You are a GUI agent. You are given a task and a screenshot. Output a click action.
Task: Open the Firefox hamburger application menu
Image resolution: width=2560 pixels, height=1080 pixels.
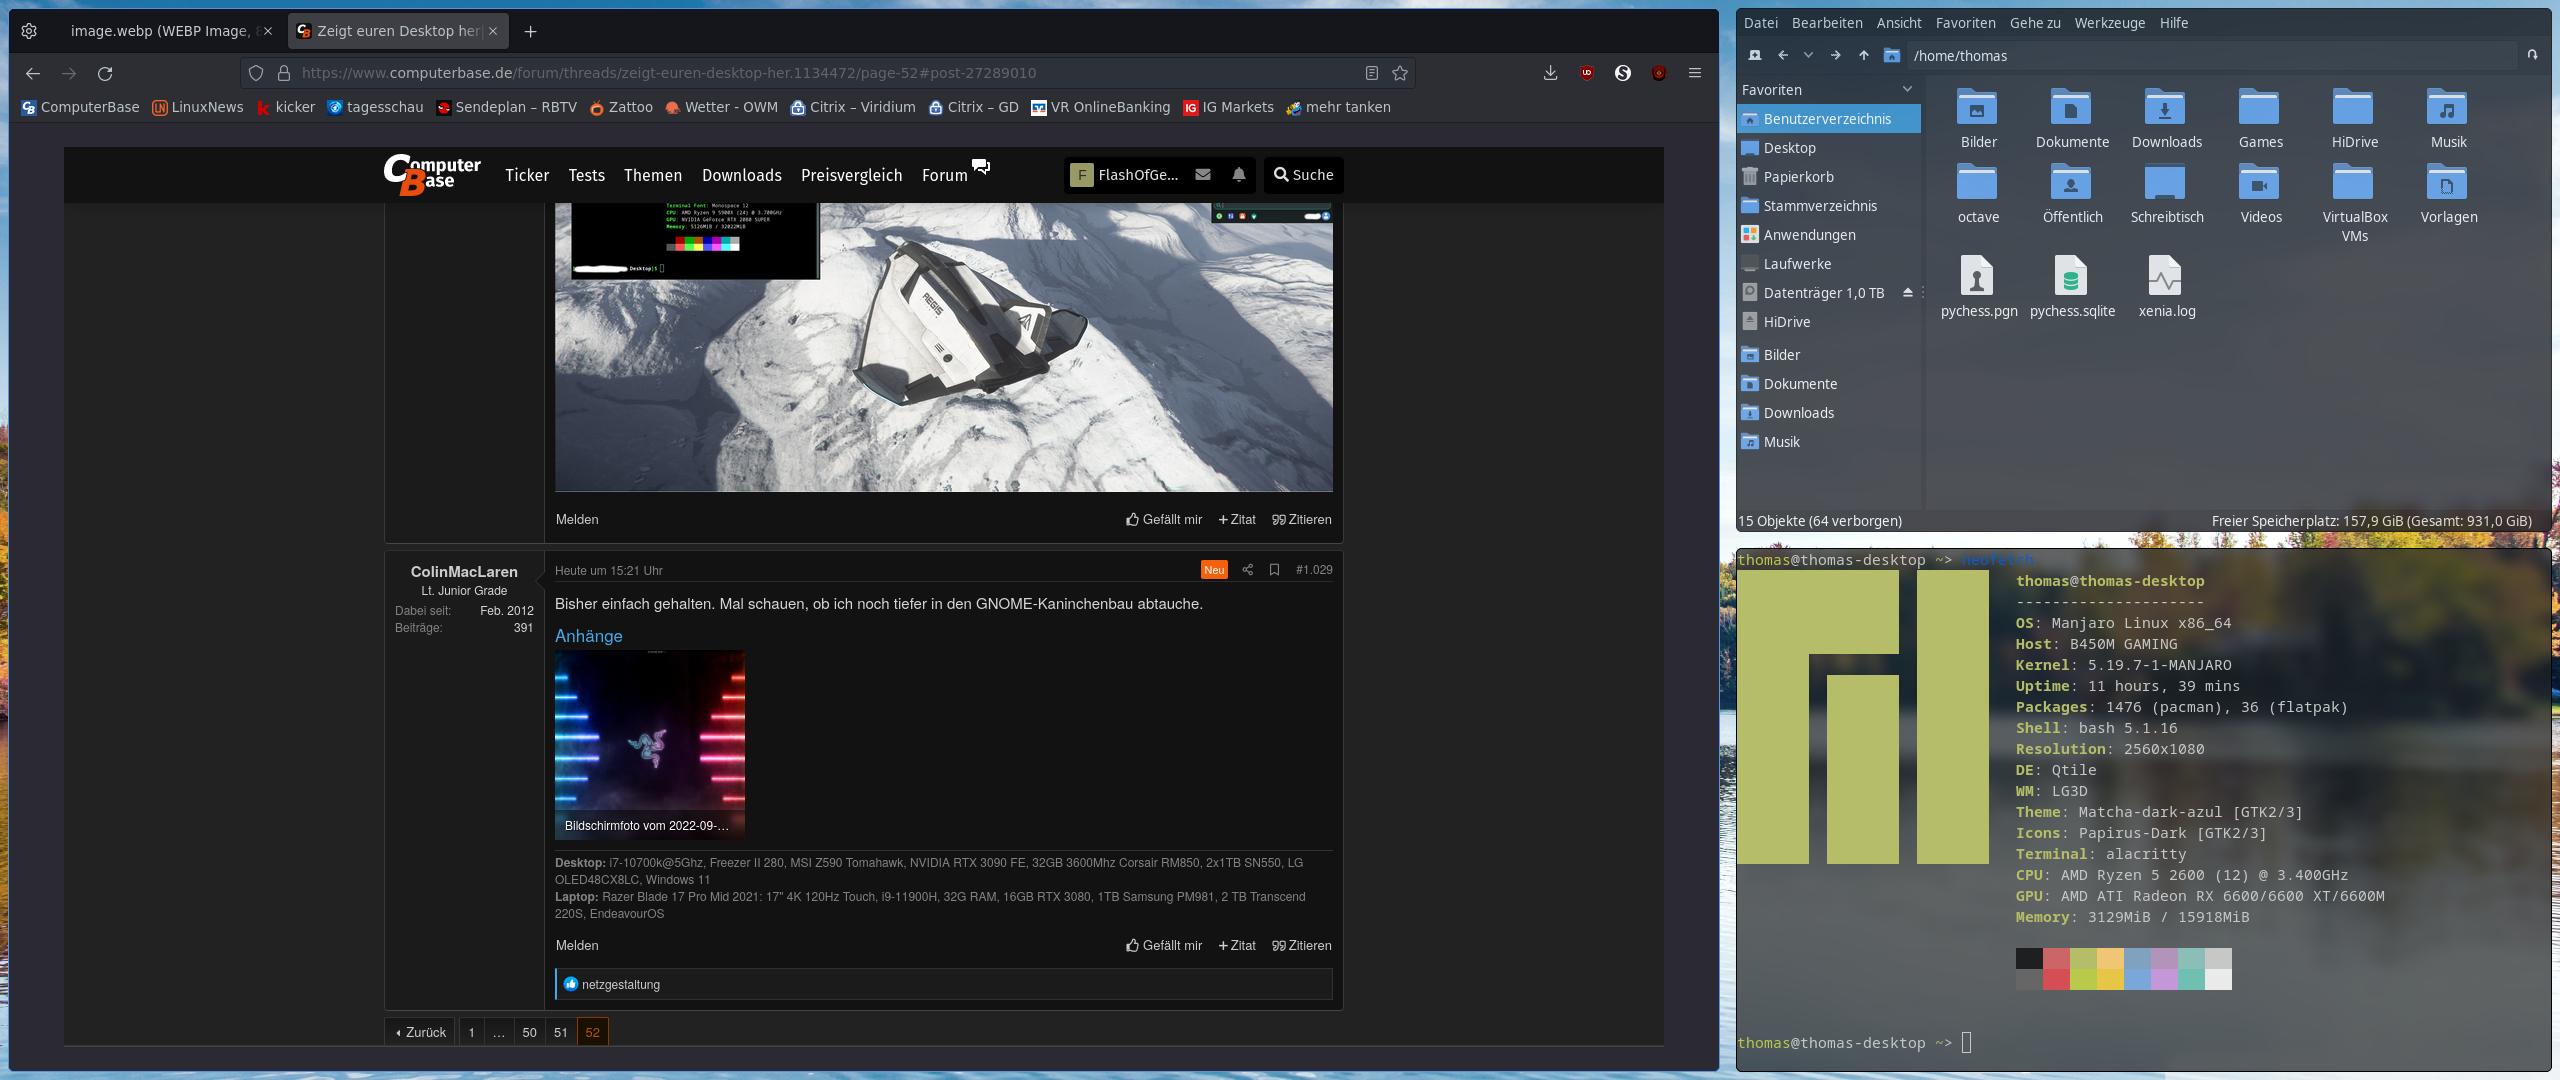click(x=1695, y=73)
